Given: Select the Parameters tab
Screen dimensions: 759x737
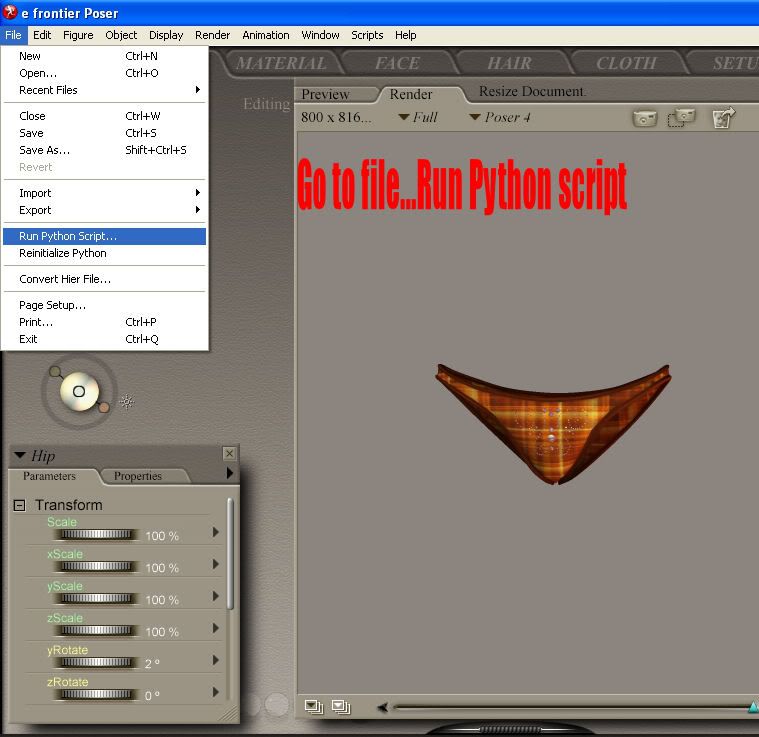Looking at the screenshot, I should click(49, 476).
